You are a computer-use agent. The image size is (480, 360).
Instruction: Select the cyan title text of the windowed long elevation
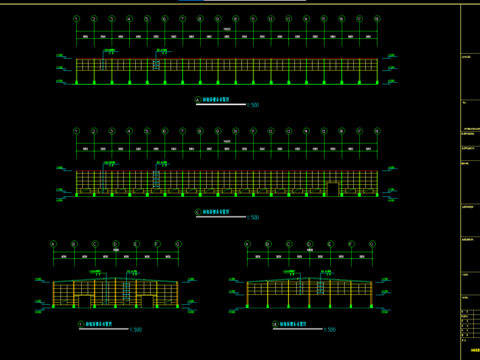click(216, 212)
